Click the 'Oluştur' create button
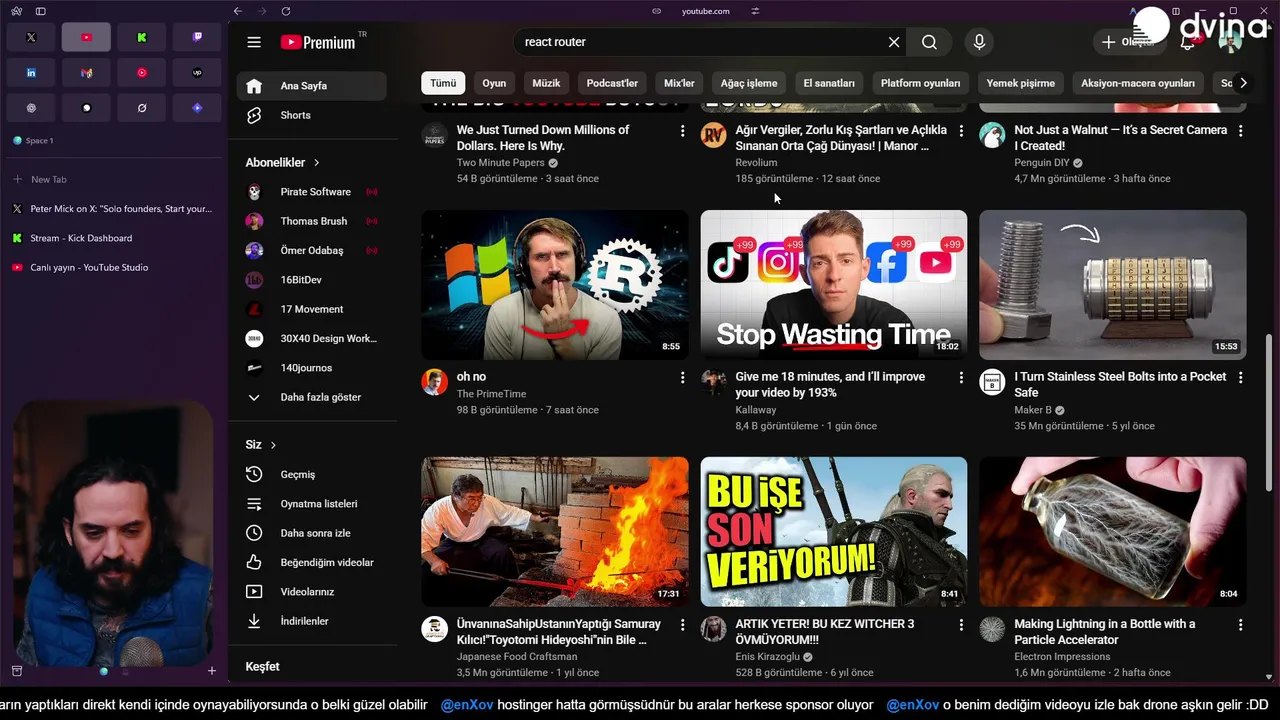 click(x=1127, y=42)
